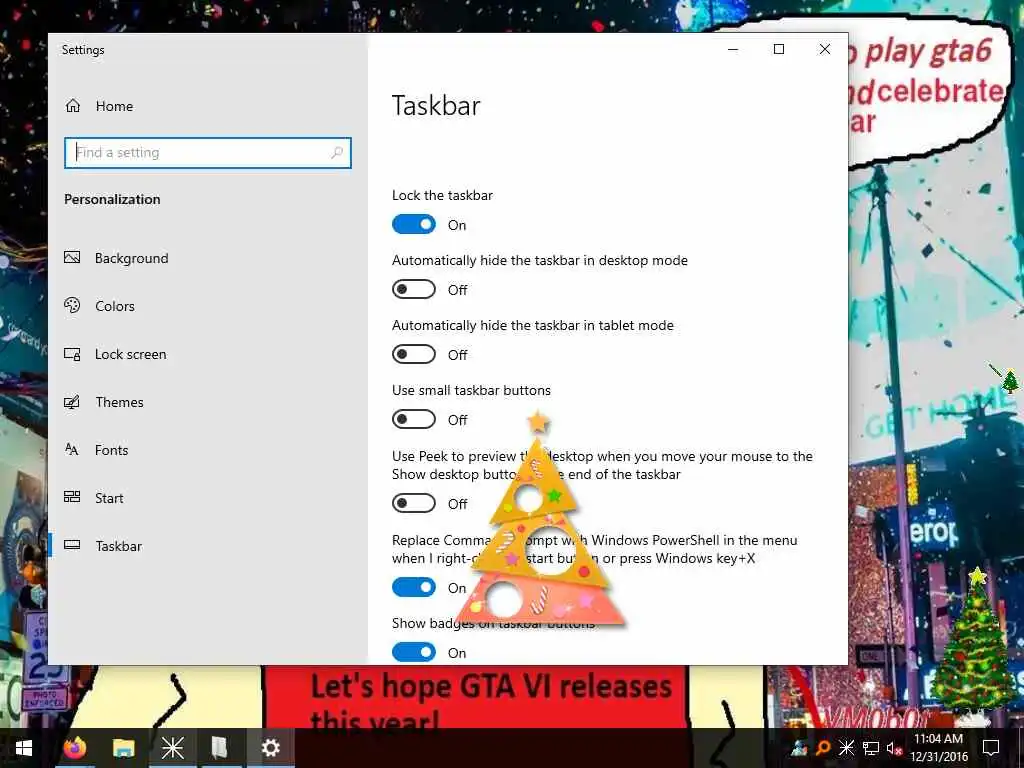Click the Lock screen icon in sidebar

tap(72, 354)
